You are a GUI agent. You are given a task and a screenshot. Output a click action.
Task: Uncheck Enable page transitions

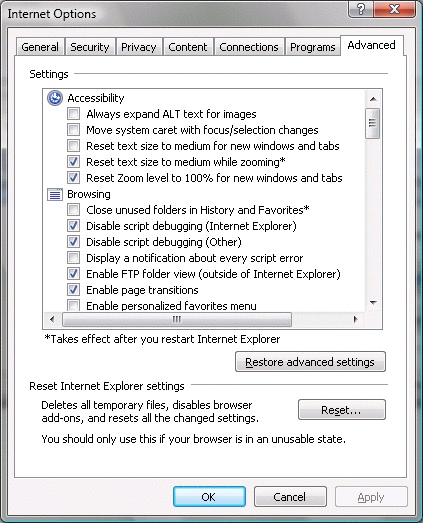(x=73, y=290)
